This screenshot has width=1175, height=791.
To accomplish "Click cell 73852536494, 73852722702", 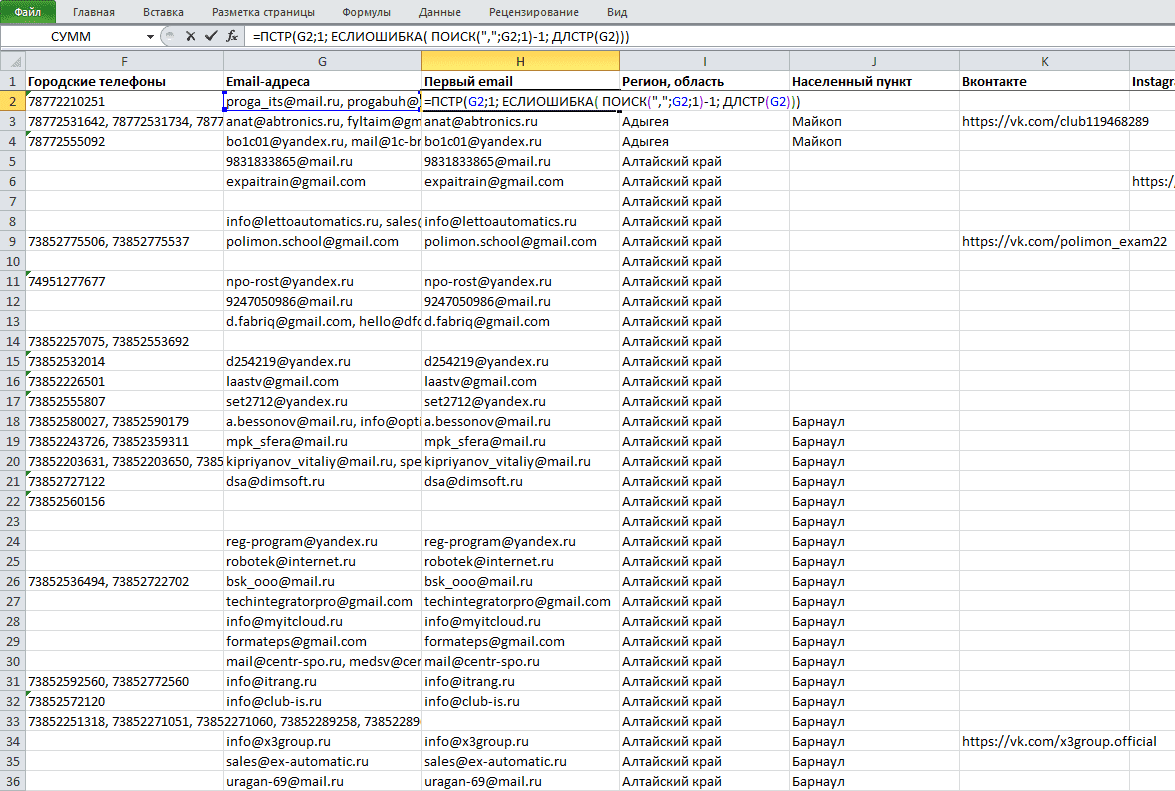I will pos(124,581).
